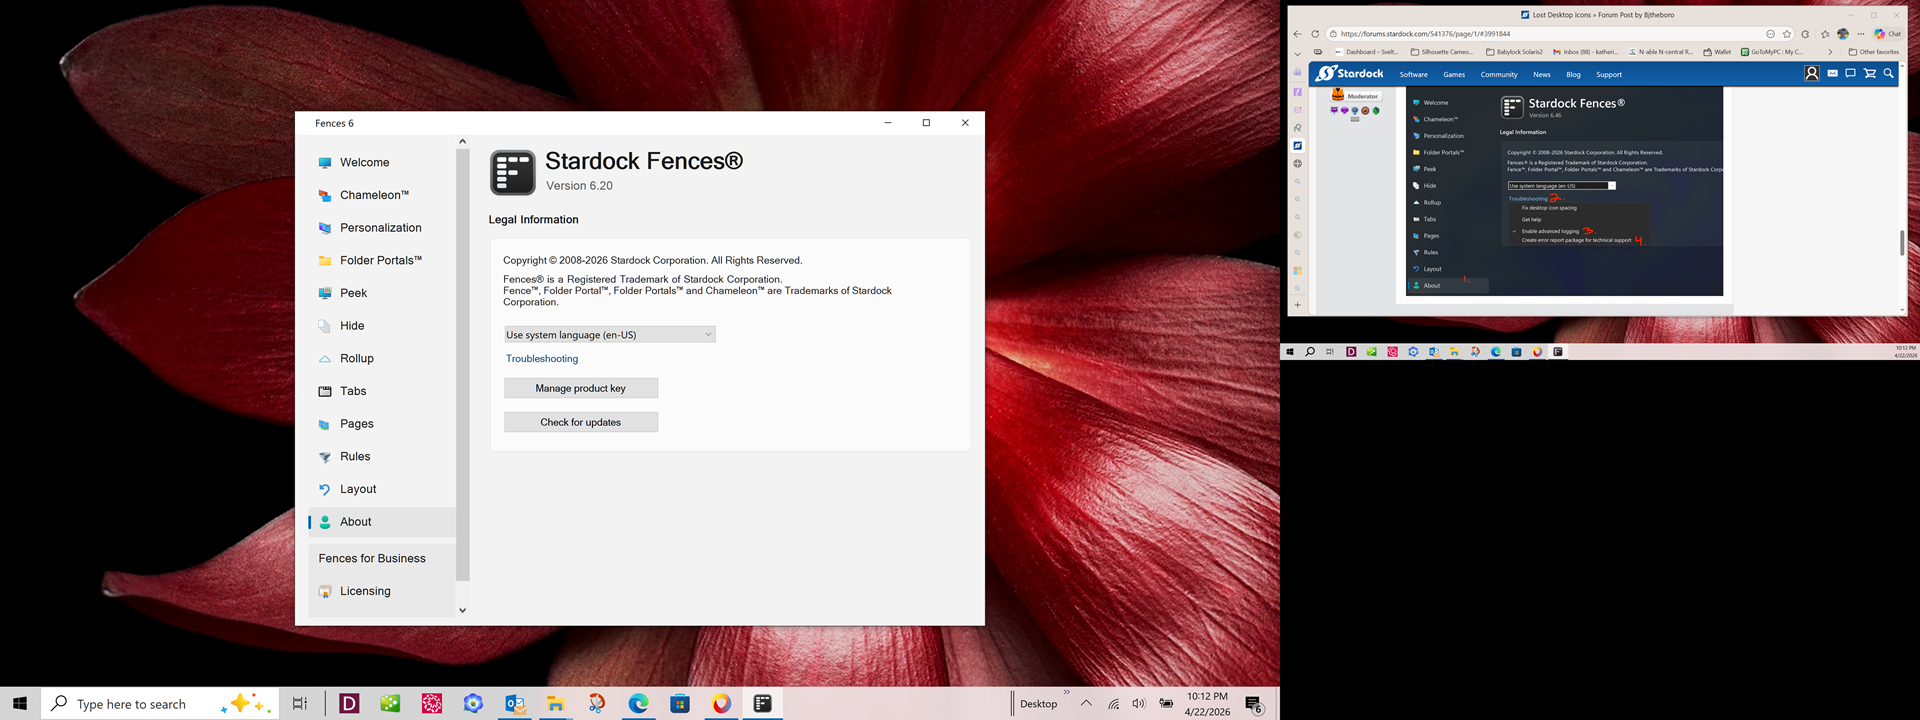Open the forum post Fences screenshot image
The image size is (1920, 720).
[x=1564, y=190]
